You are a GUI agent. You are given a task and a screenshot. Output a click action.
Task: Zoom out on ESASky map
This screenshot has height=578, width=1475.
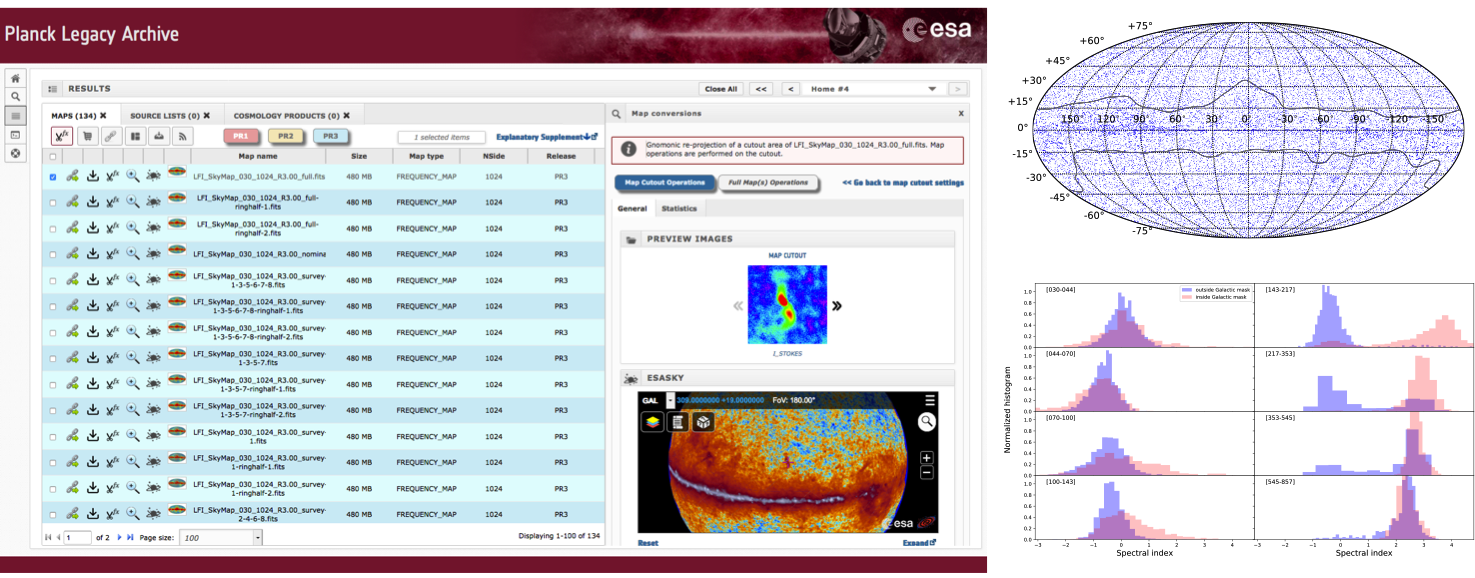point(927,472)
